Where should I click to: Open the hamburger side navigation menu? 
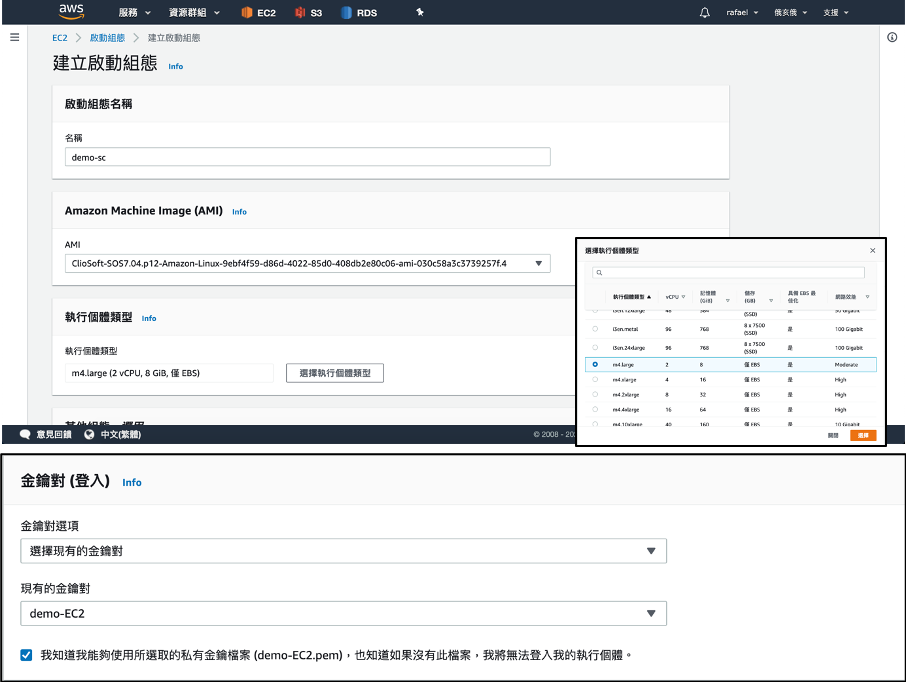coord(15,38)
